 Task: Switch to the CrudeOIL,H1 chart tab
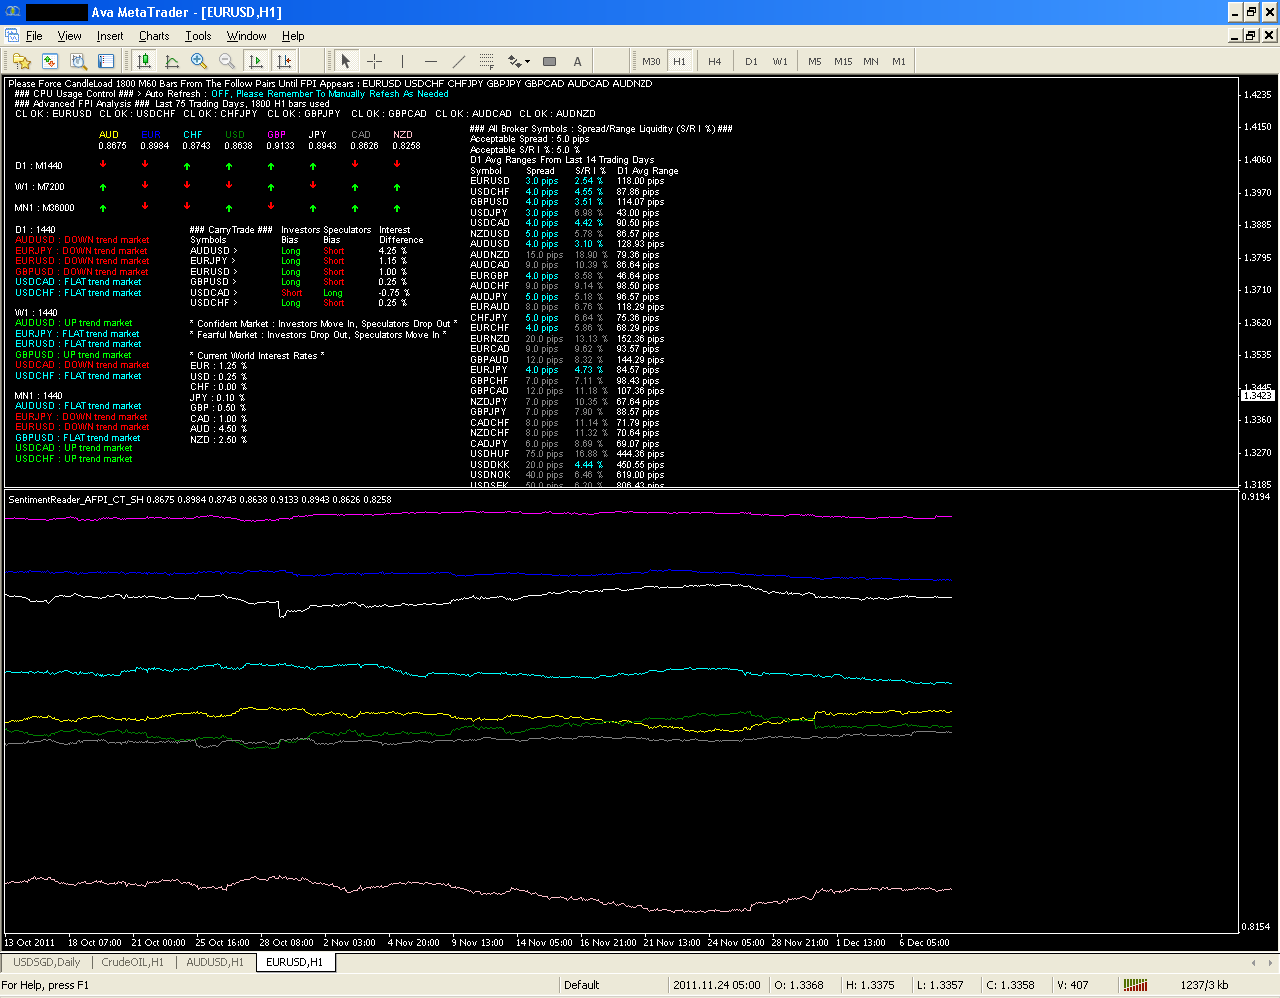coord(132,962)
